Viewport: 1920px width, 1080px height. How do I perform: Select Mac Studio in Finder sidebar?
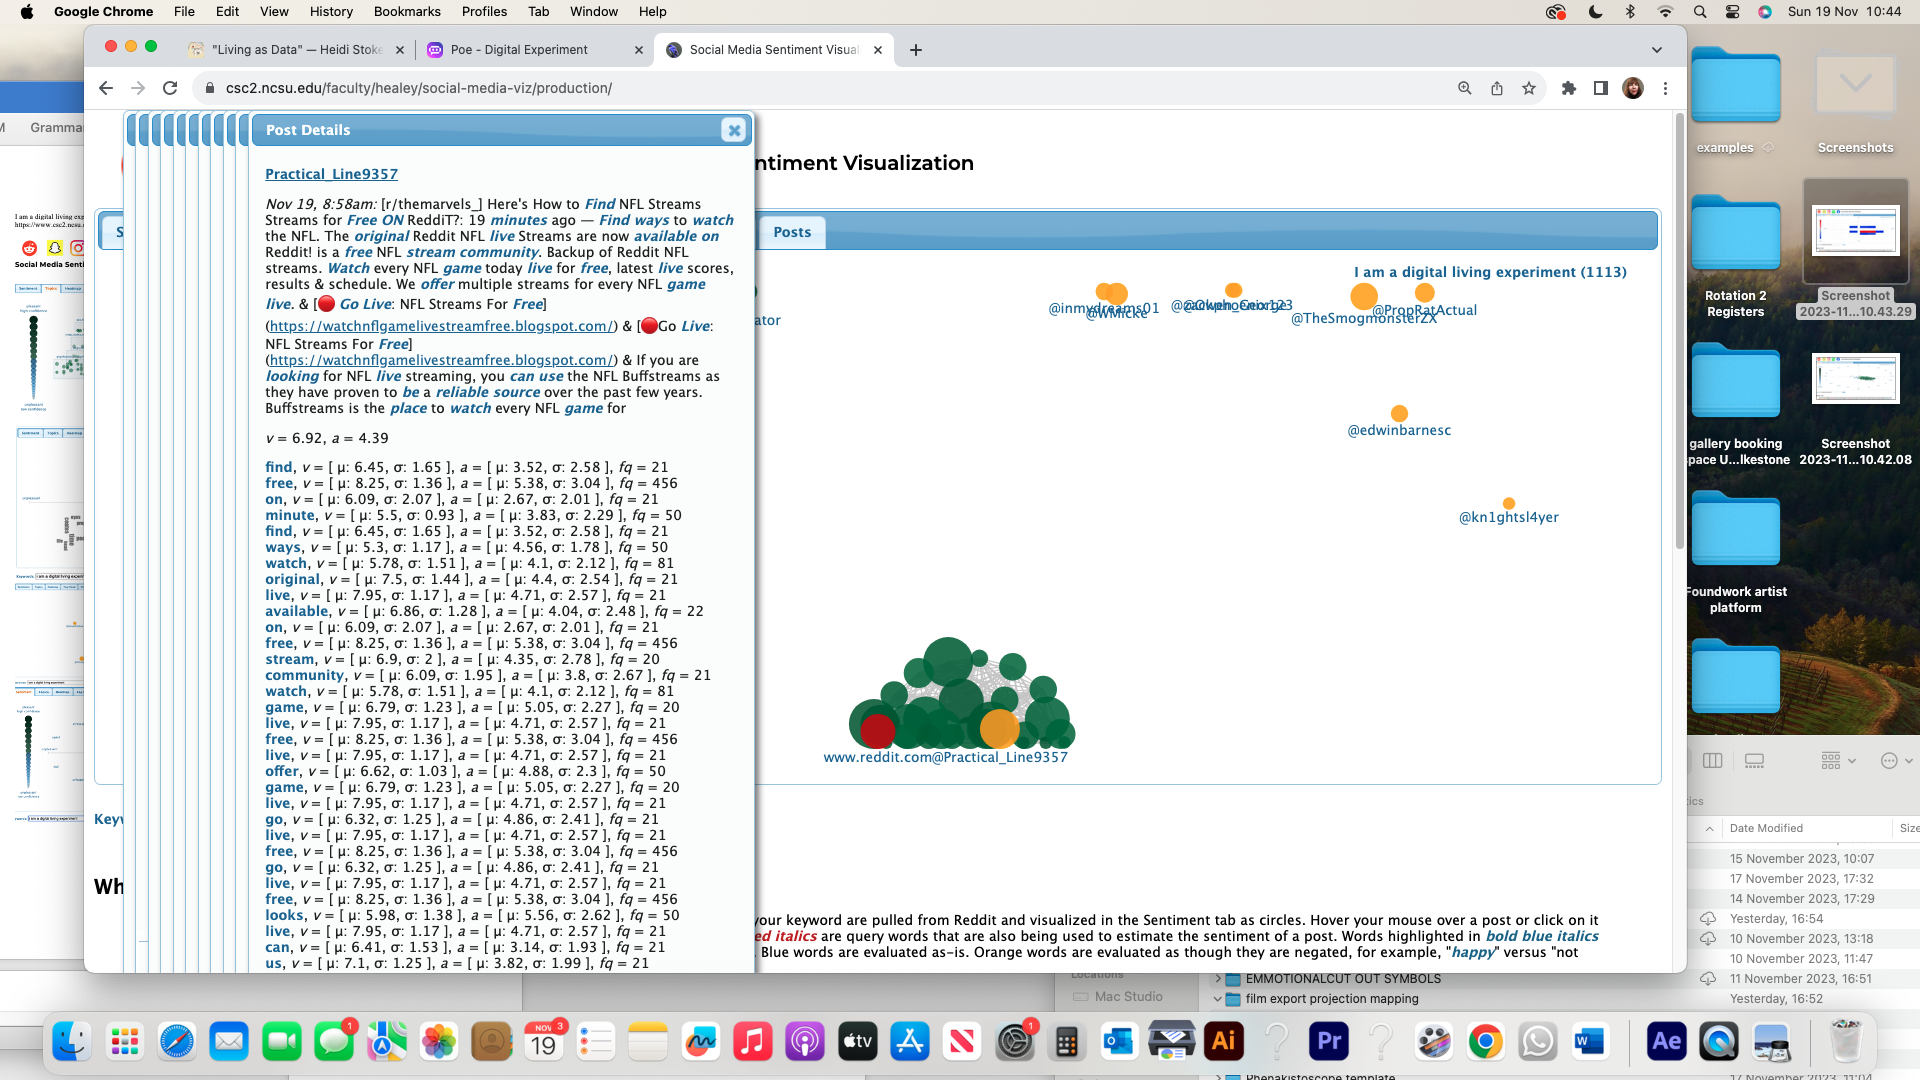(1117, 997)
